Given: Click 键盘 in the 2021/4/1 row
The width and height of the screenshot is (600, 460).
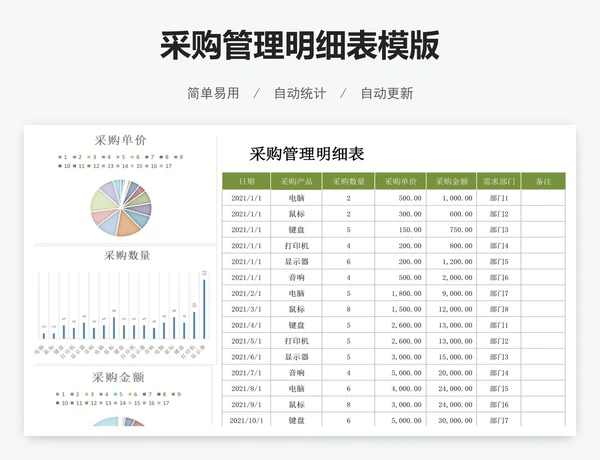Looking at the screenshot, I should (x=297, y=325).
